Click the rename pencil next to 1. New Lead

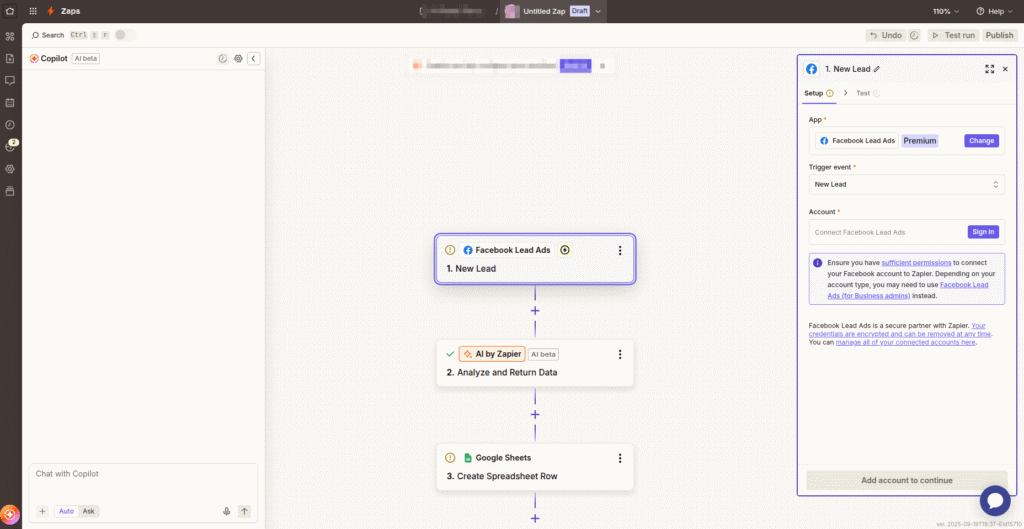click(877, 69)
